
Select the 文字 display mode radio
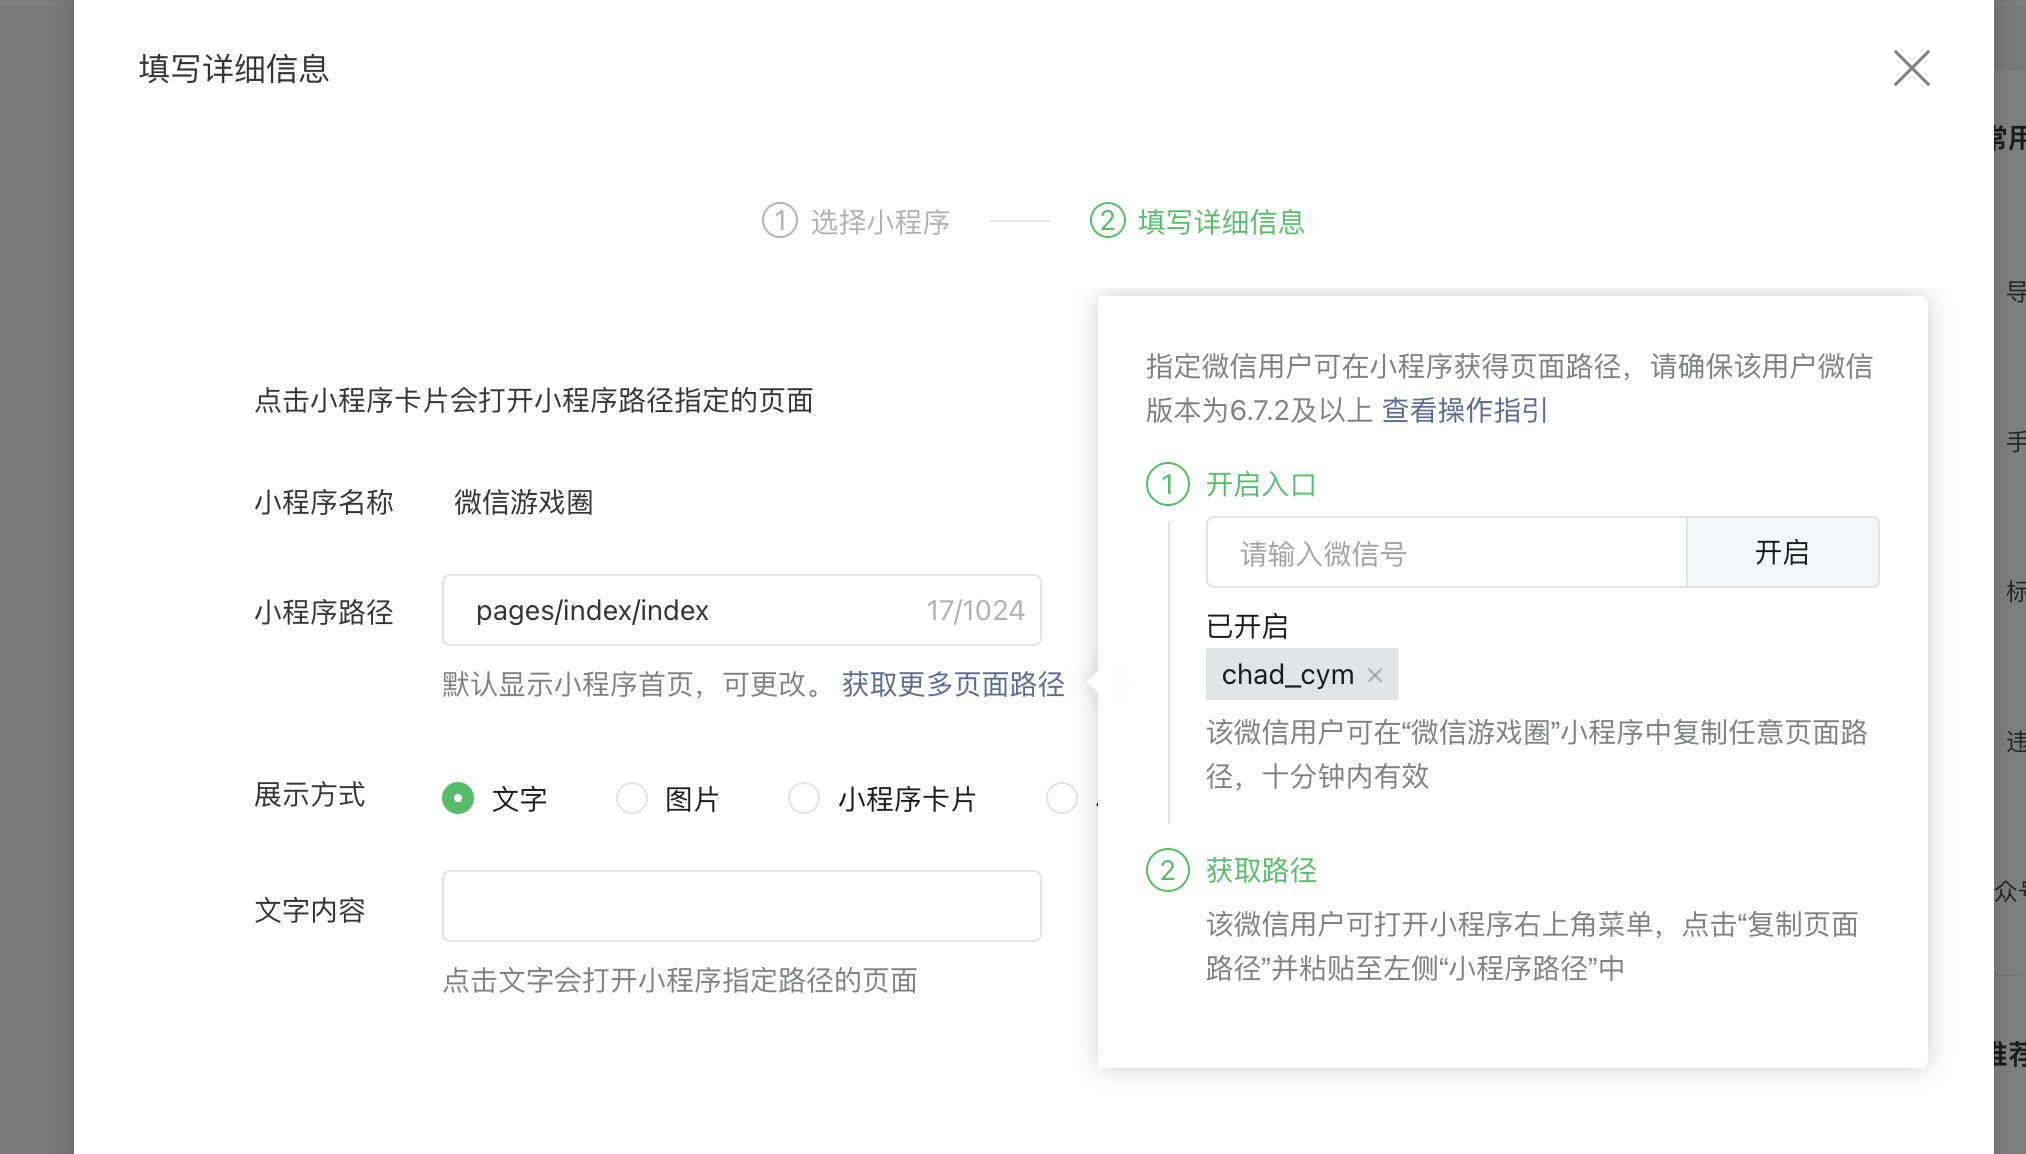[x=458, y=798]
